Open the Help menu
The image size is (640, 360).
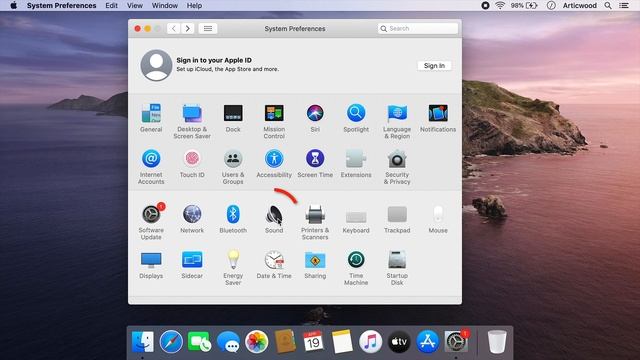tap(194, 5)
